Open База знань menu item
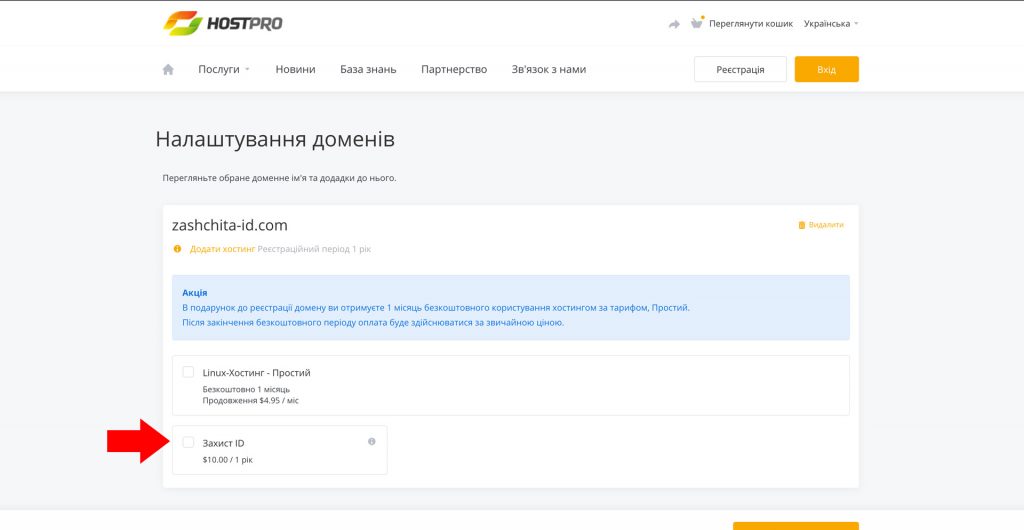This screenshot has height=530, width=1024. [x=368, y=69]
